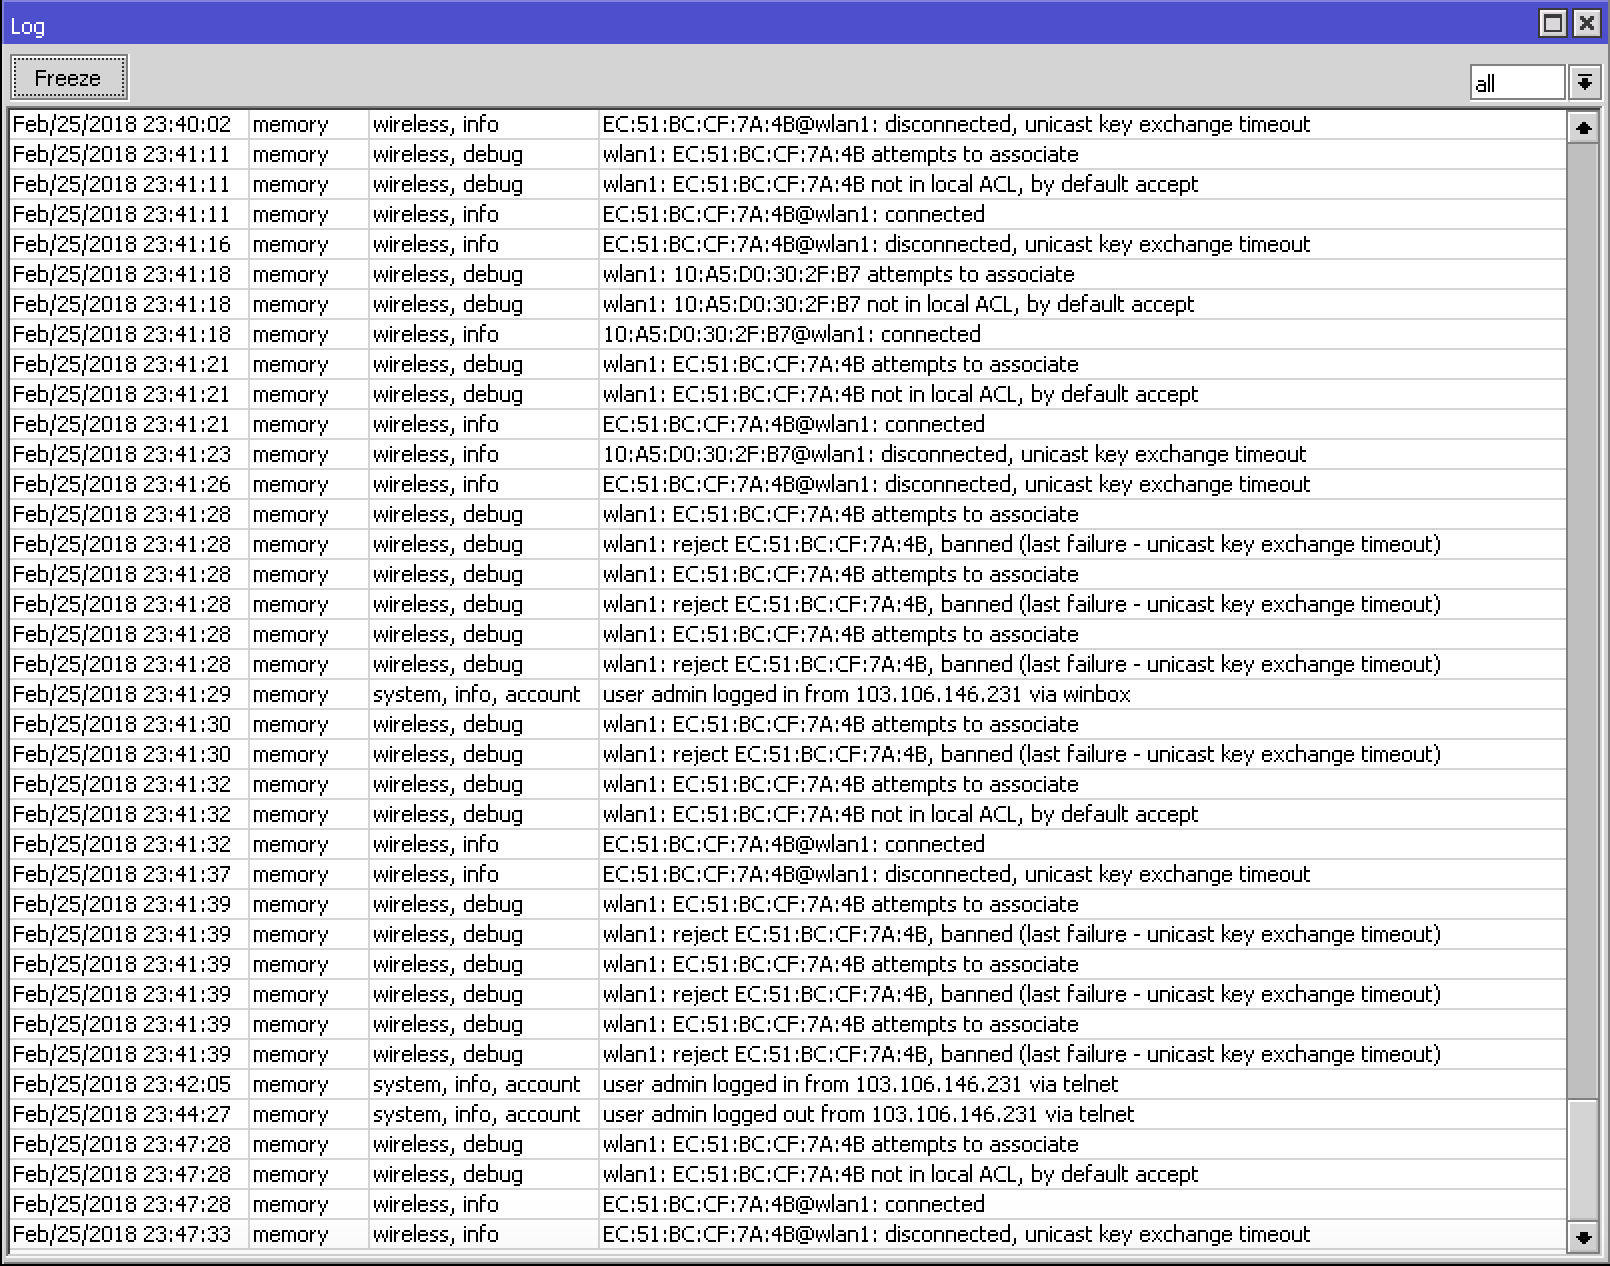Viewport: 1610px width, 1266px height.
Task: Close the Log window
Action: [1585, 22]
